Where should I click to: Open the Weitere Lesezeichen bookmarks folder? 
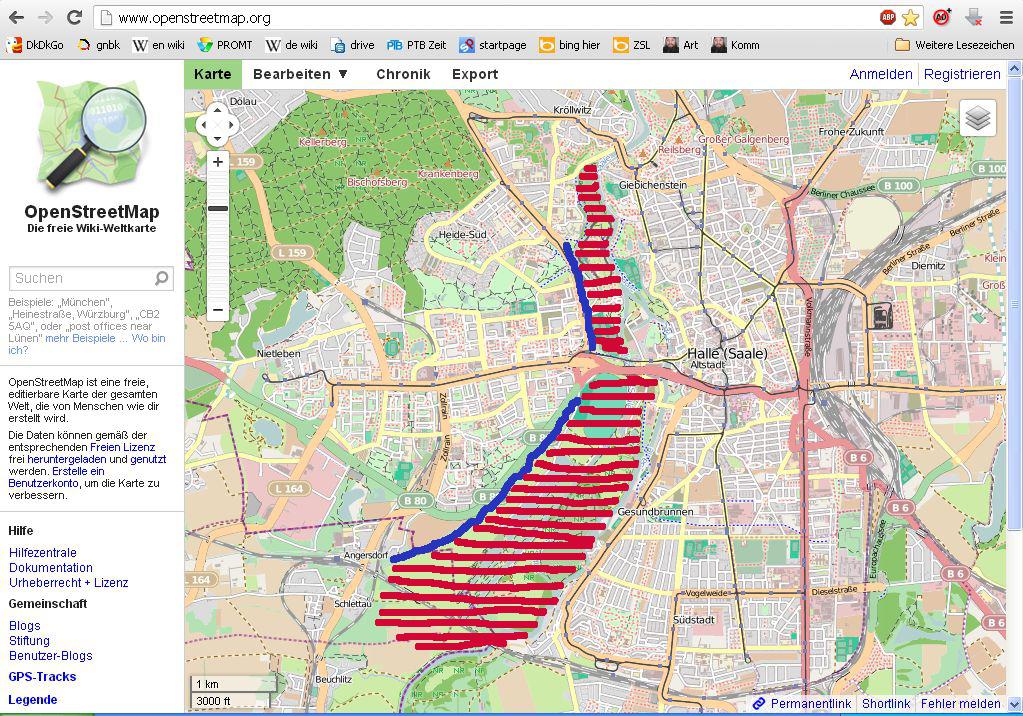click(954, 45)
